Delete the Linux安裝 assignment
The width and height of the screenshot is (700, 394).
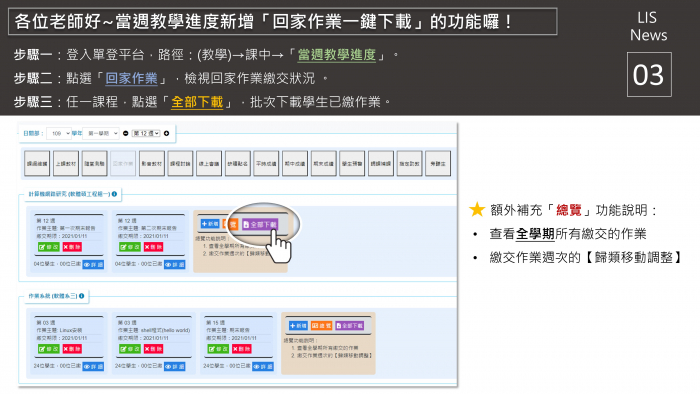point(72,349)
